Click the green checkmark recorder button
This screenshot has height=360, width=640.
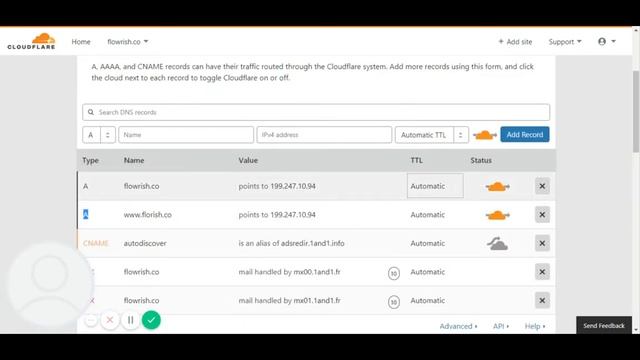pos(151,320)
